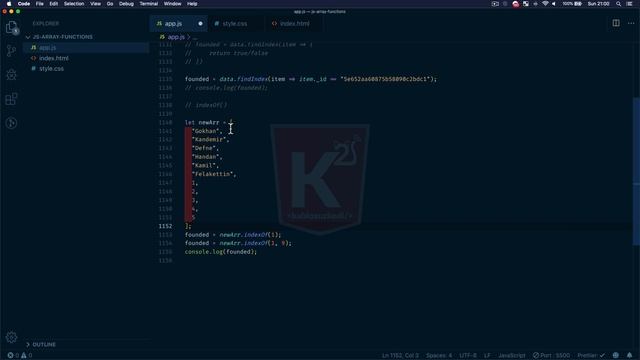The height and width of the screenshot is (360, 640).
Task: Open the Edit menu
Action: [x=53, y=4]
